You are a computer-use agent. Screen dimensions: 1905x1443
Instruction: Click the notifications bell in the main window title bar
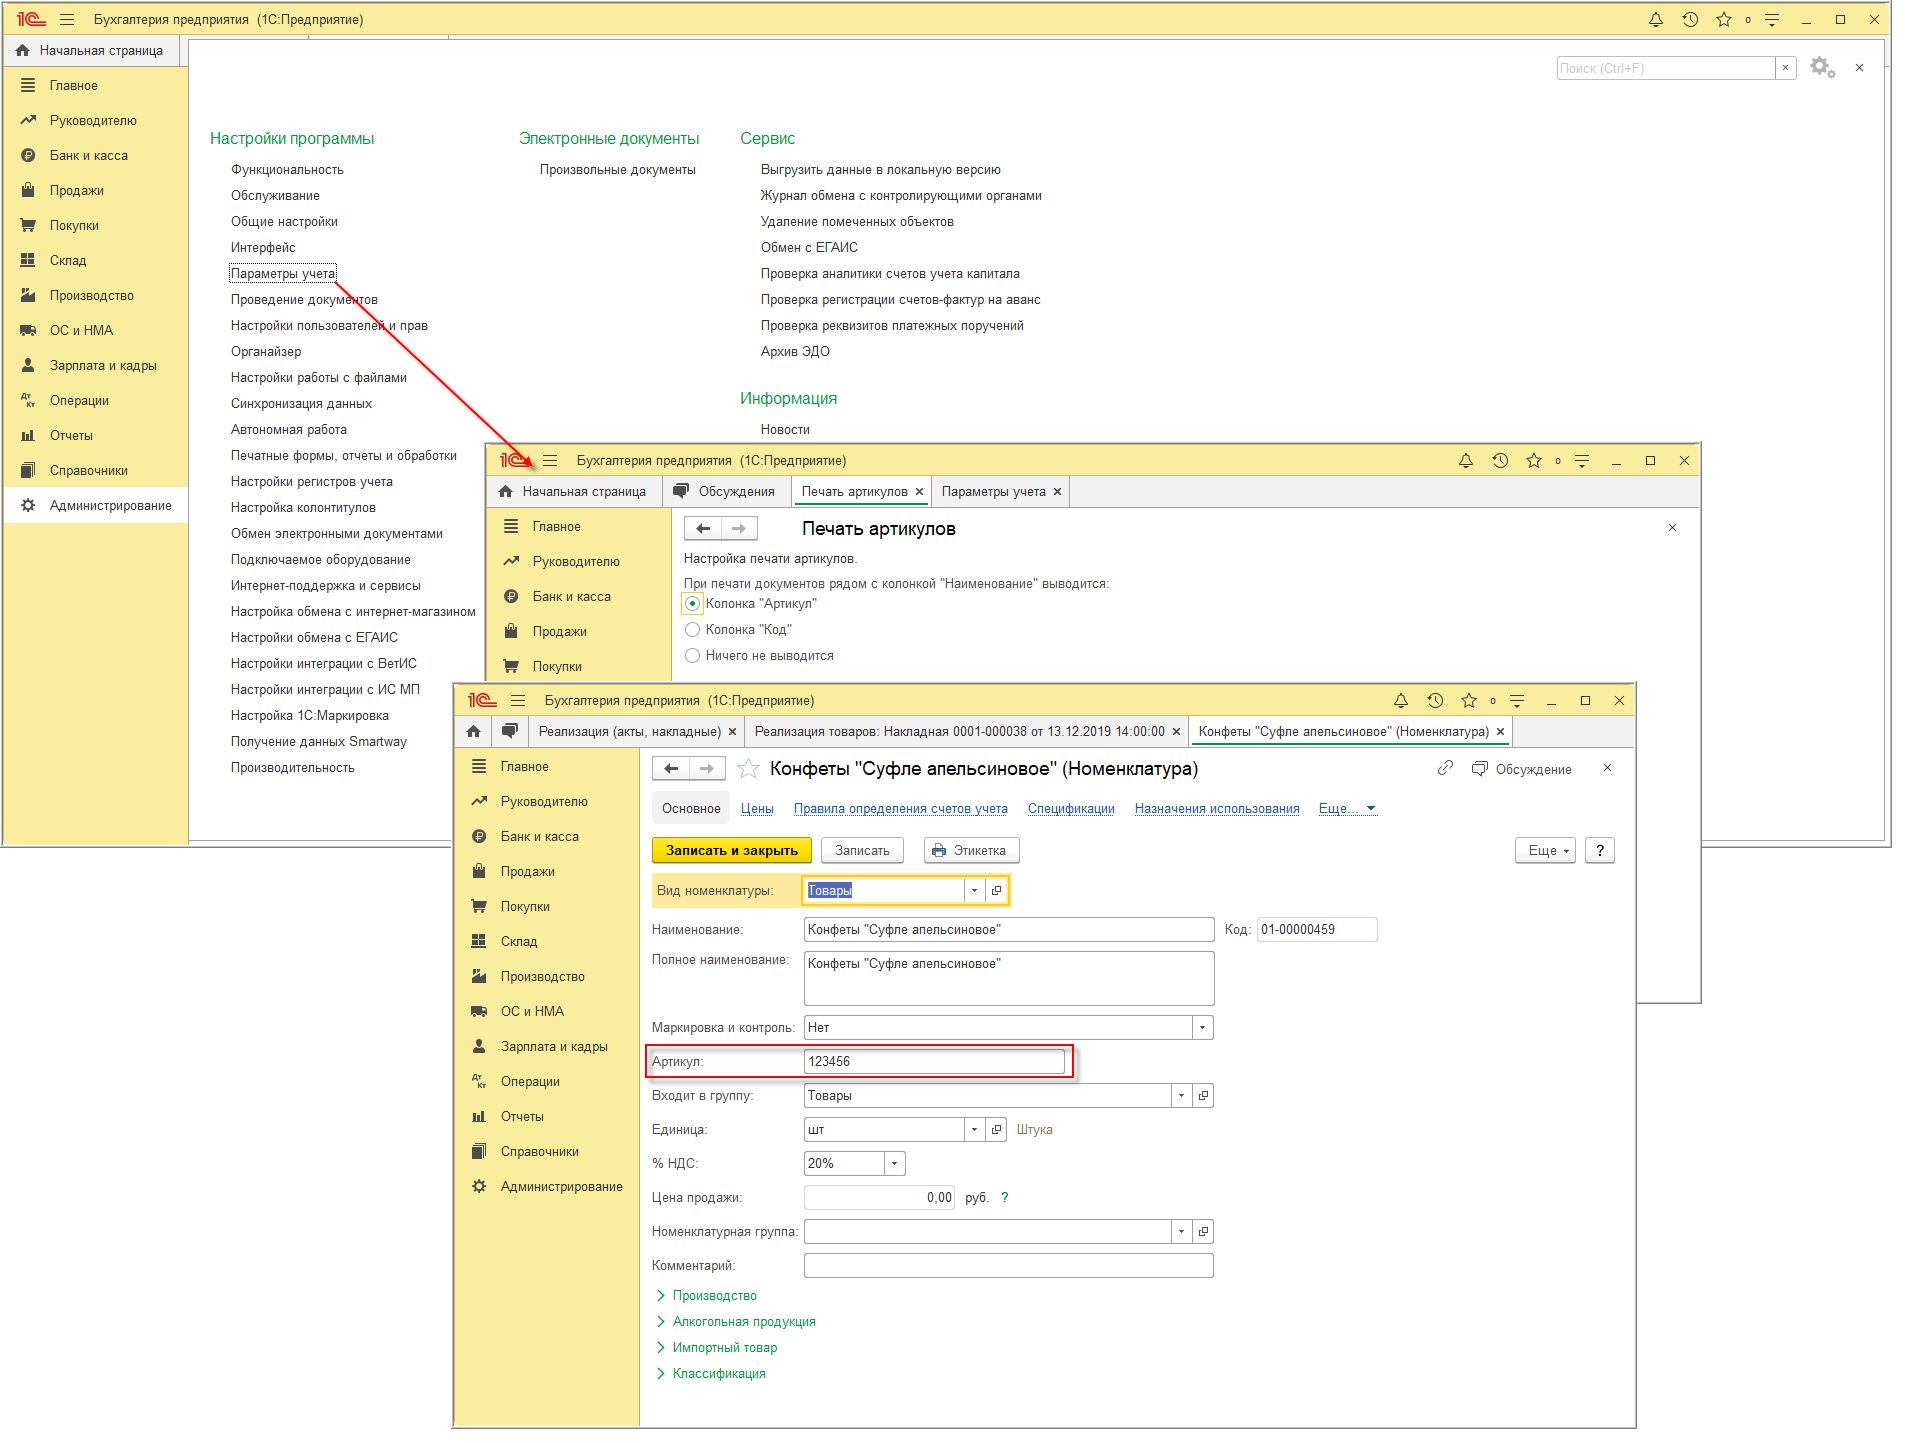click(1656, 20)
